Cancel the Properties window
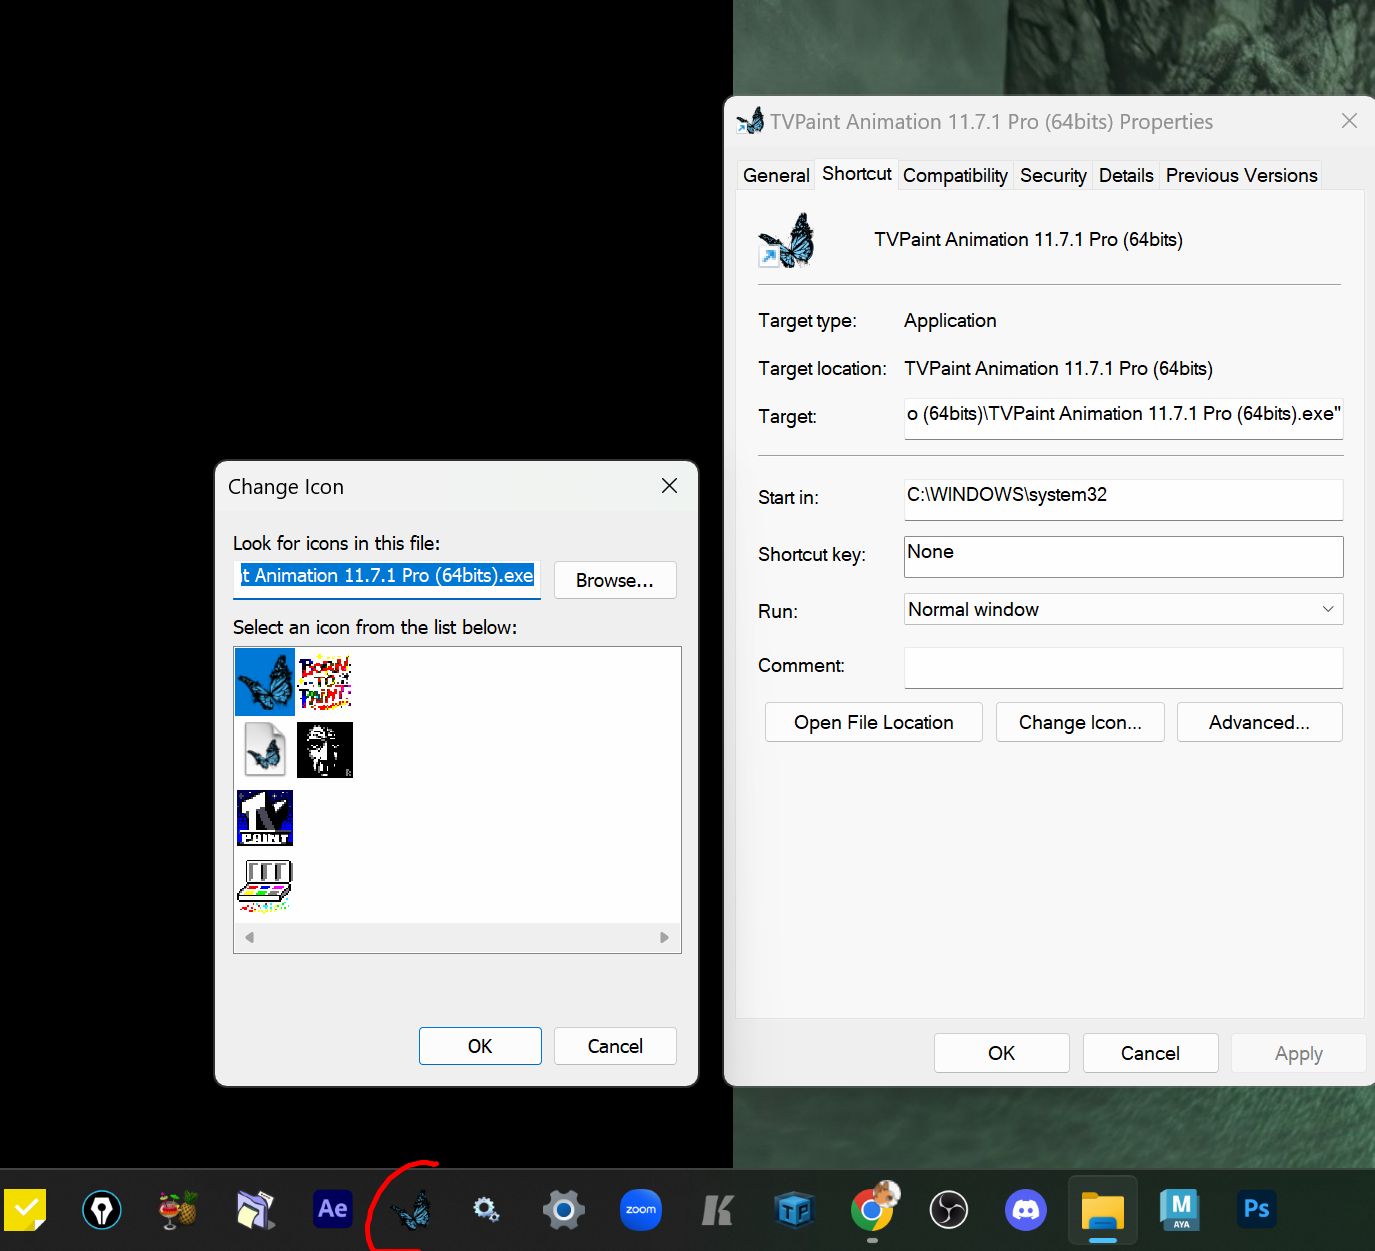This screenshot has height=1251, width=1375. point(1150,1053)
